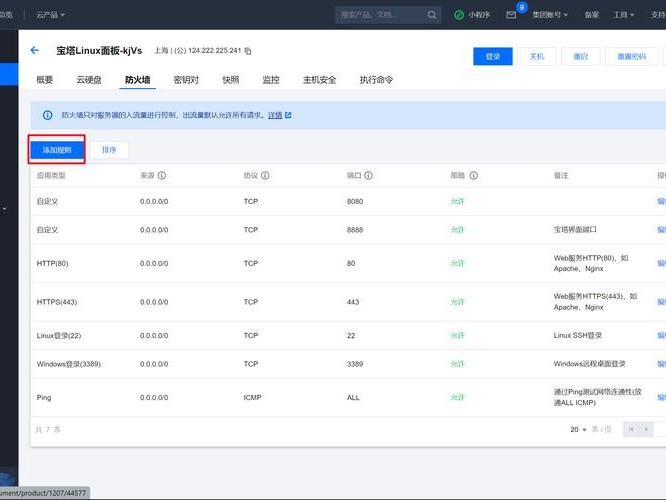The image size is (666, 500).
Task: Select the HTTP(80) application type cell
Action: (x=52, y=263)
